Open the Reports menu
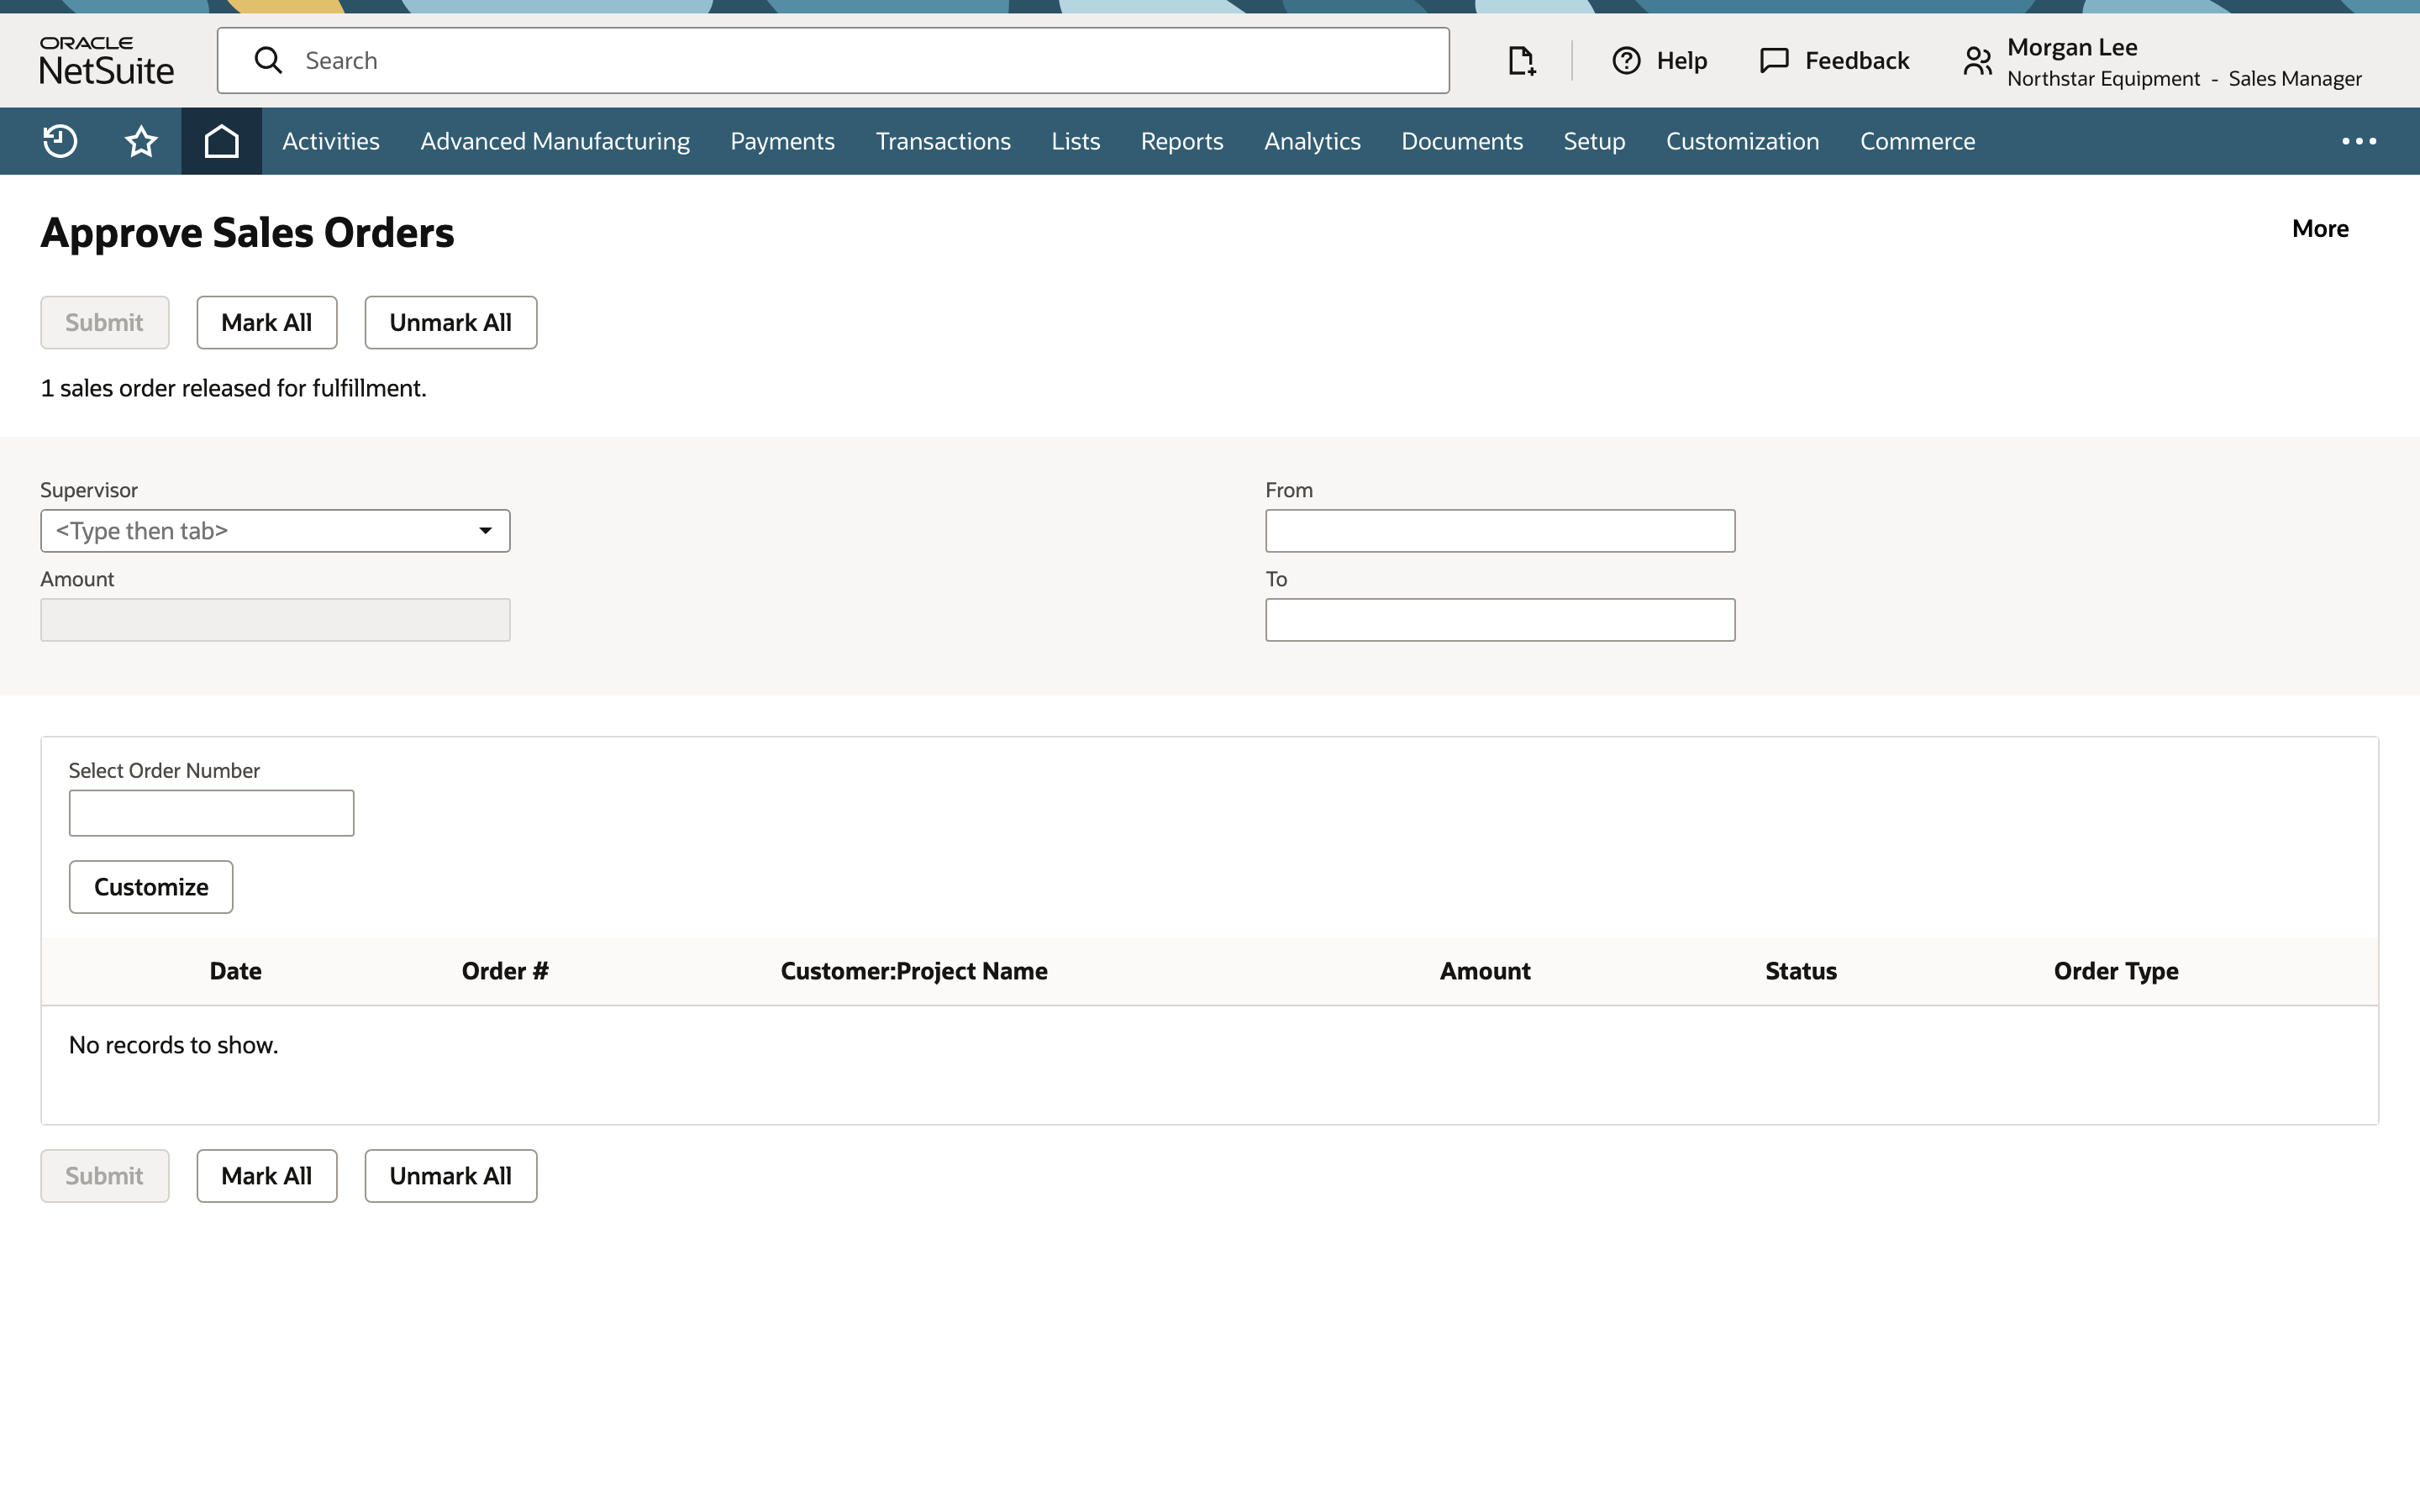Screen dimensions: 2420x1512 pos(1182,141)
